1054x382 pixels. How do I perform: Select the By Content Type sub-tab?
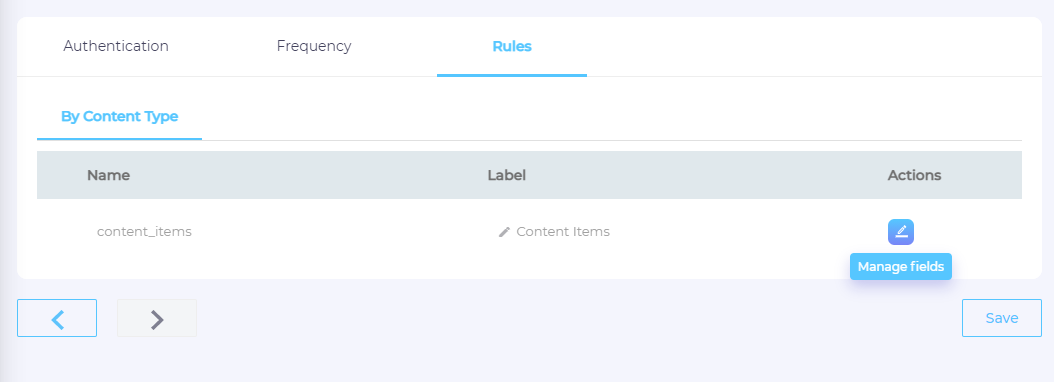[x=120, y=116]
